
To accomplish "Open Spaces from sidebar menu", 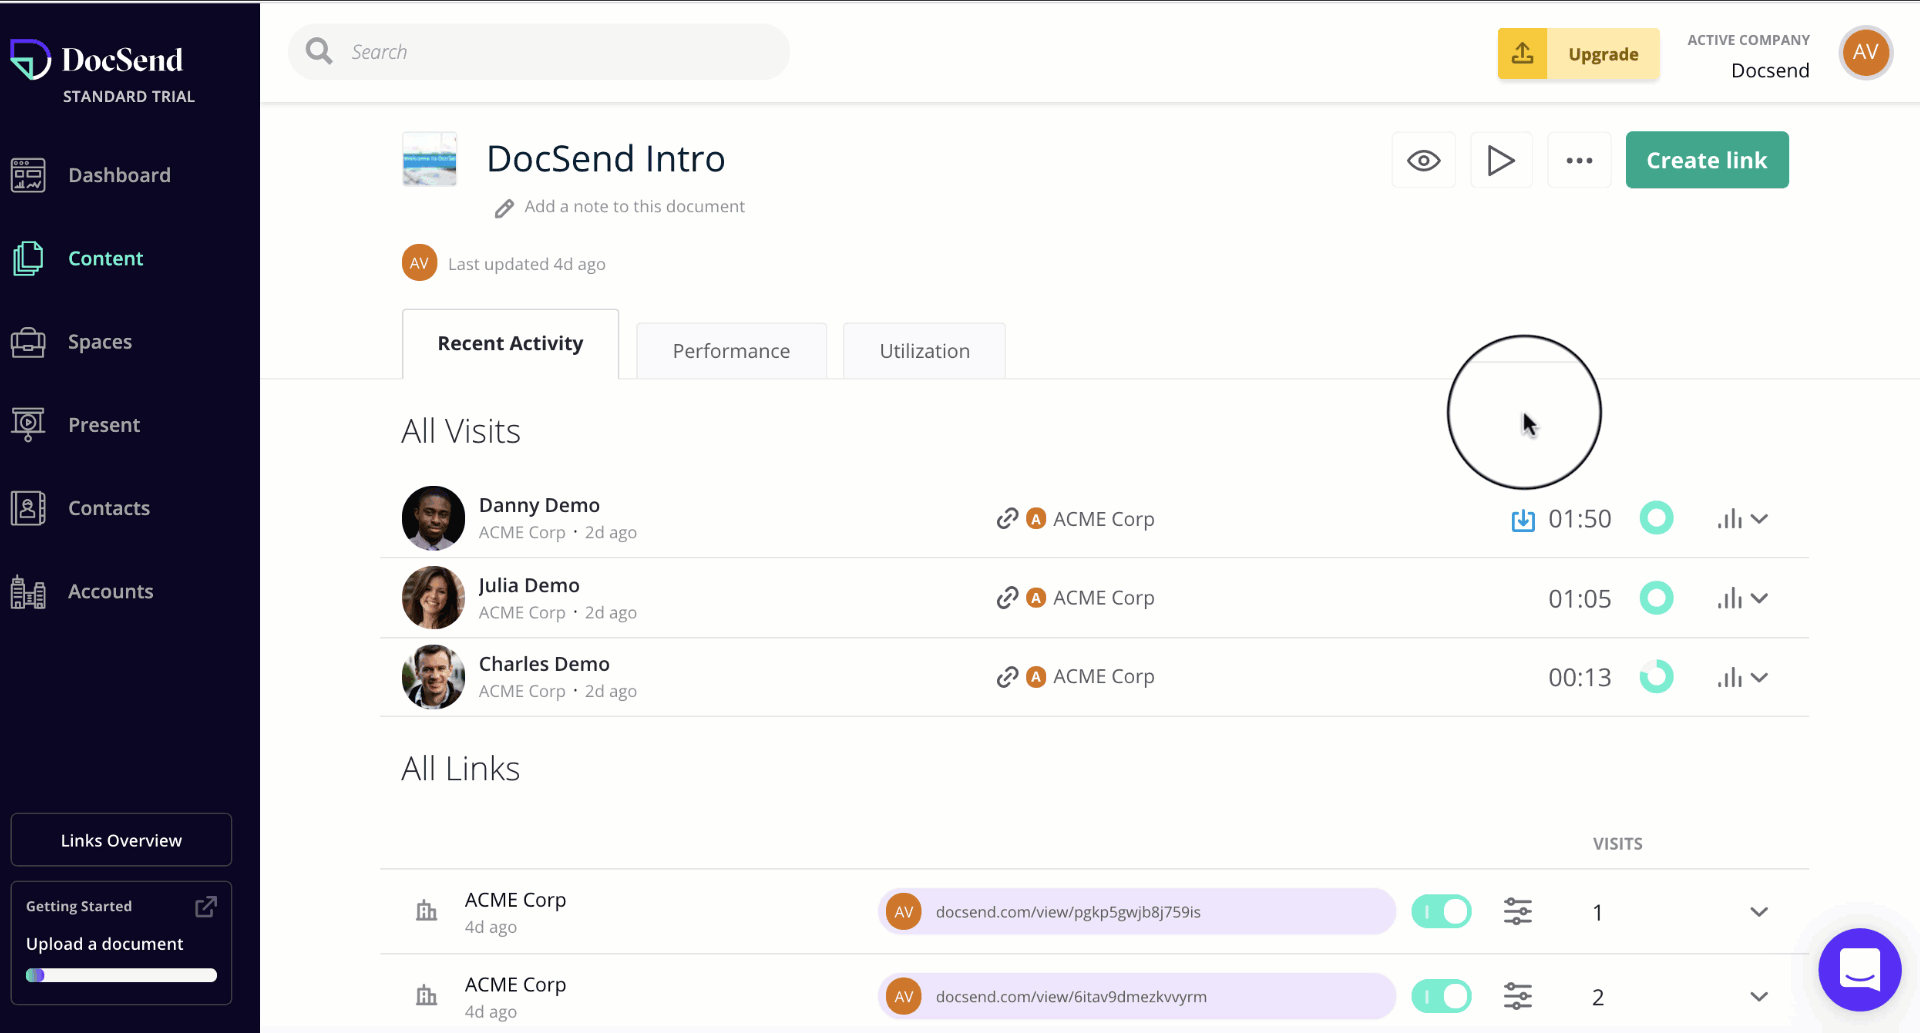I will click(100, 342).
